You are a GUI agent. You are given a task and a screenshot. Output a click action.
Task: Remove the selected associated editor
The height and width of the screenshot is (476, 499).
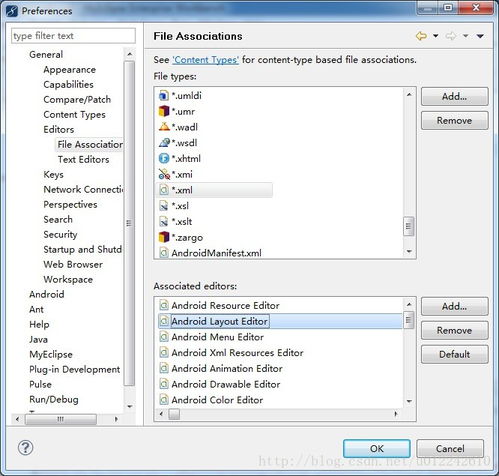[x=454, y=330]
